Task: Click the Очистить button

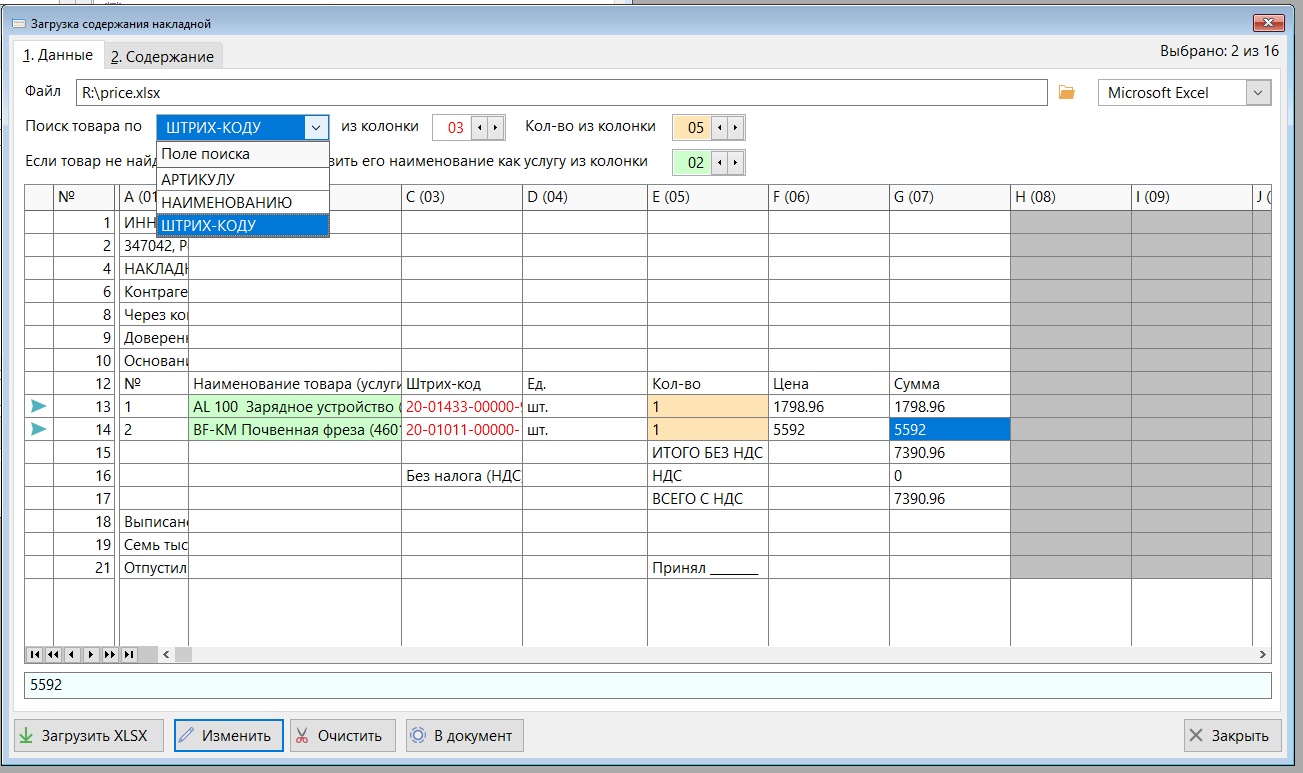Action: (x=341, y=736)
